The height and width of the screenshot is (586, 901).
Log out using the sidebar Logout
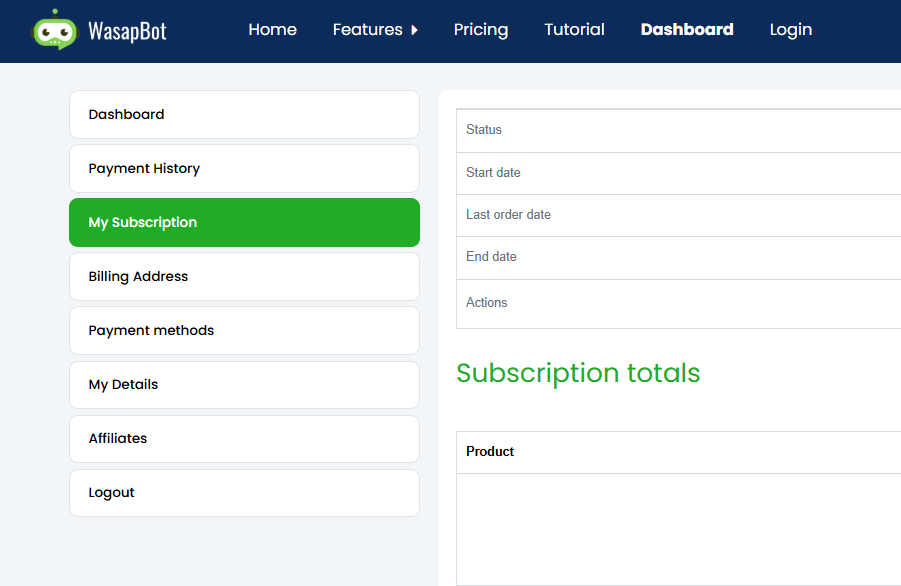pyautogui.click(x=244, y=493)
